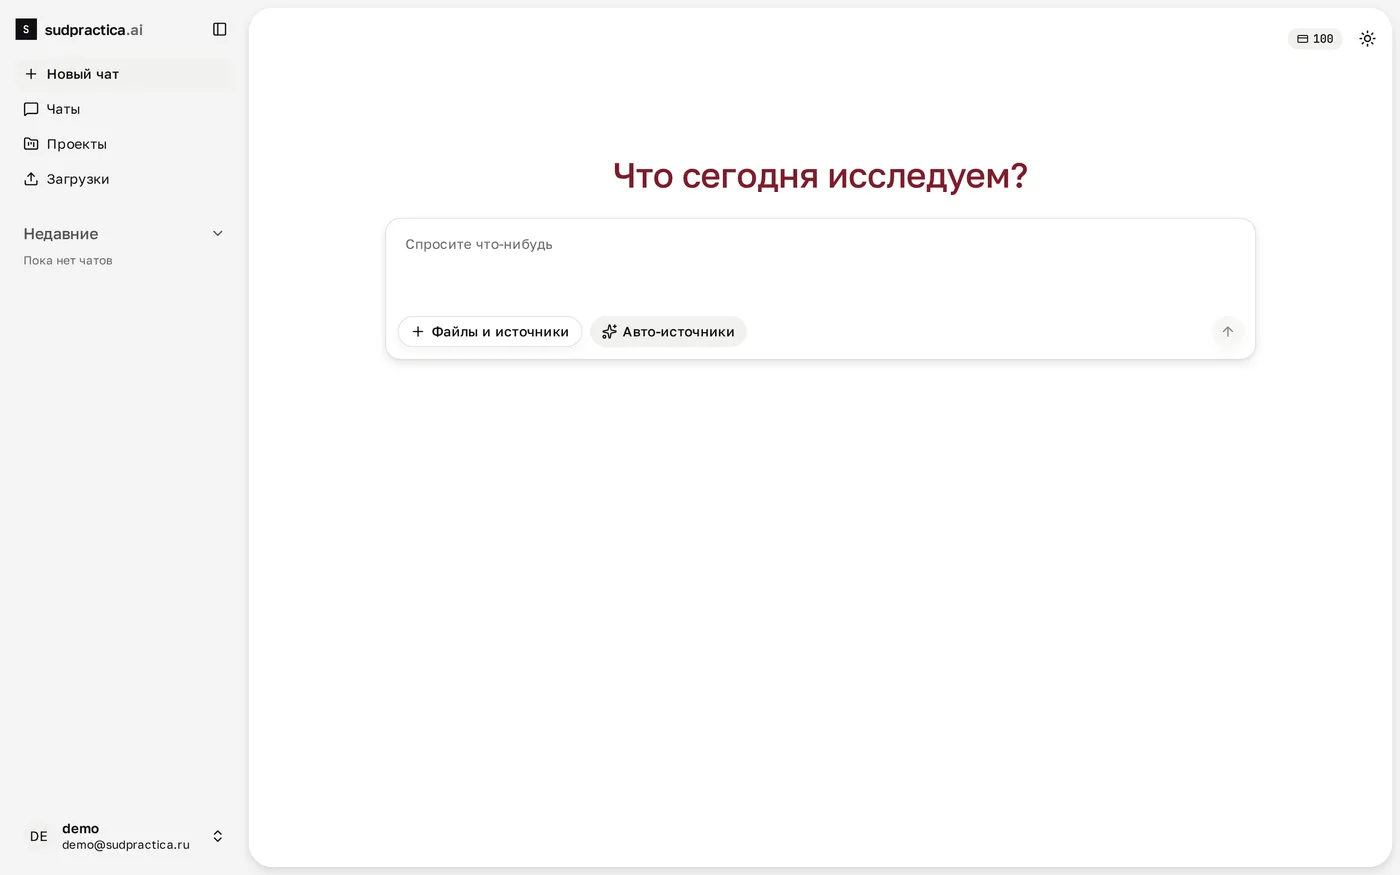The height and width of the screenshot is (875, 1400).
Task: Click the 'Что сегодня исследуем?' heading
Action: 820,176
